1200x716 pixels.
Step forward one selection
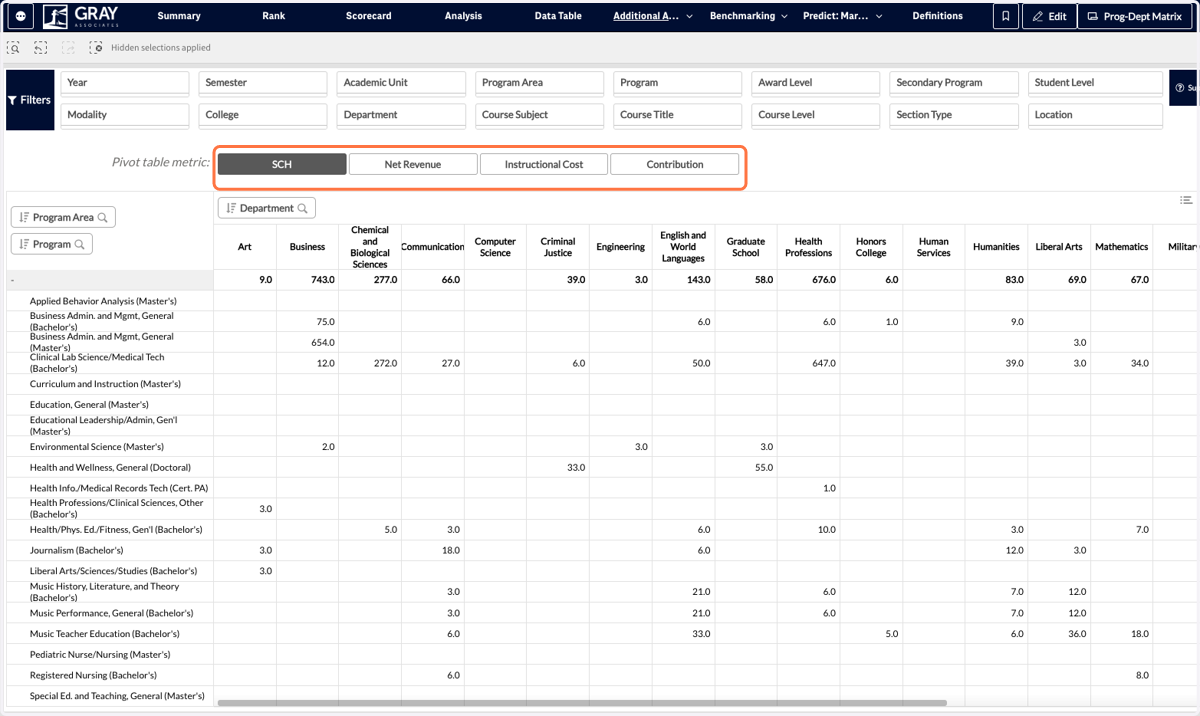point(68,48)
